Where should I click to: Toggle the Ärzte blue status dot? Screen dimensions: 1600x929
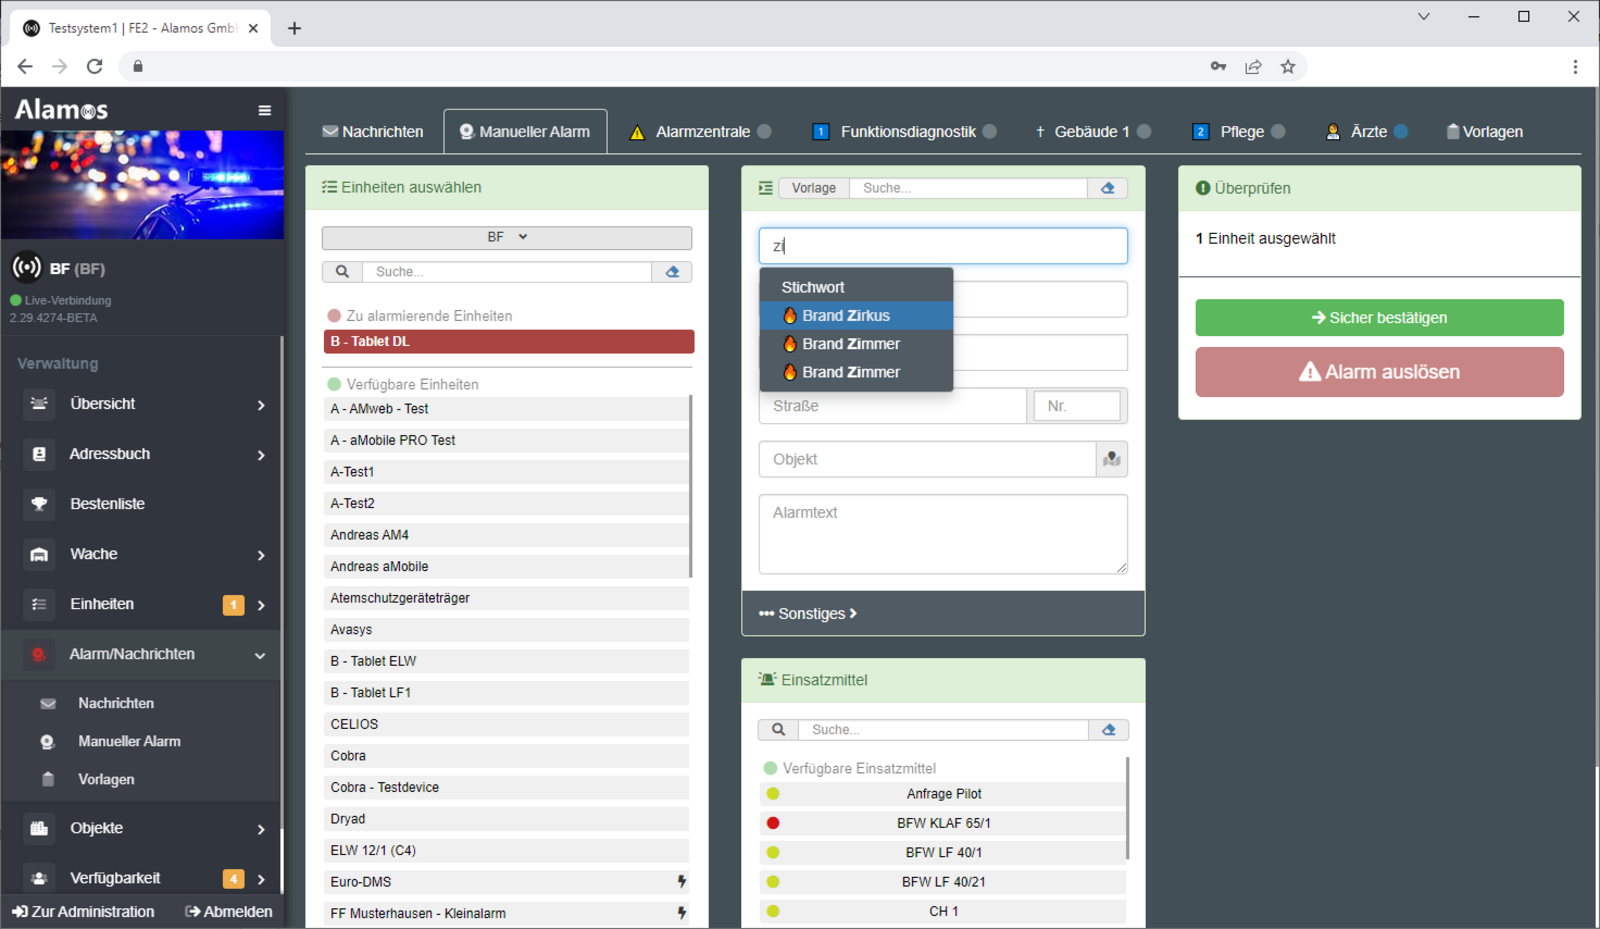[x=1401, y=131]
